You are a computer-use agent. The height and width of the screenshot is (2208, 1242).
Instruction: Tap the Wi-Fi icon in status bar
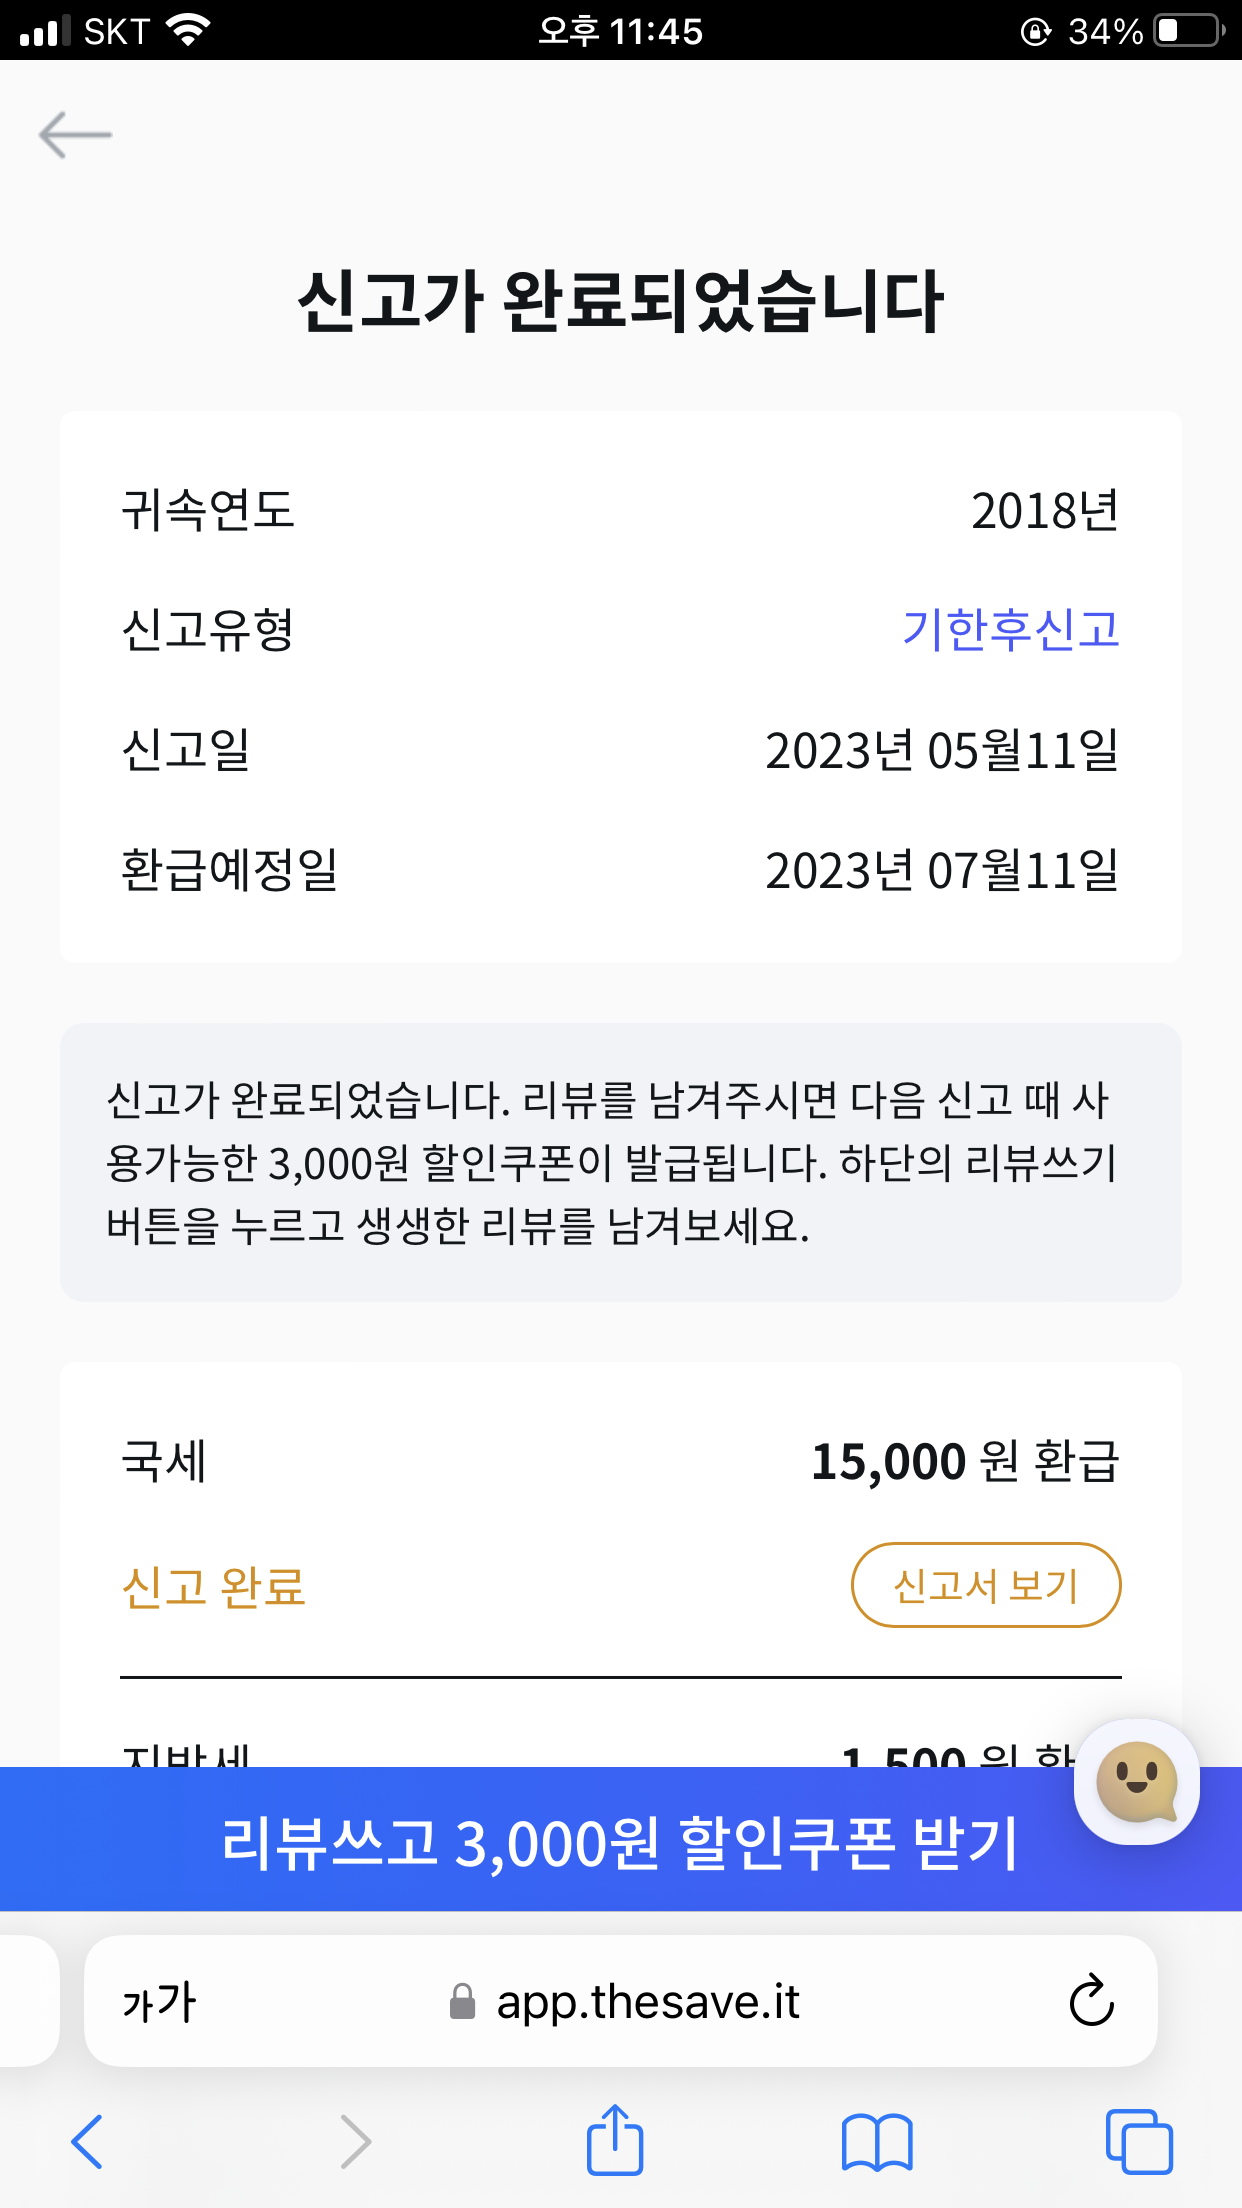(x=188, y=31)
